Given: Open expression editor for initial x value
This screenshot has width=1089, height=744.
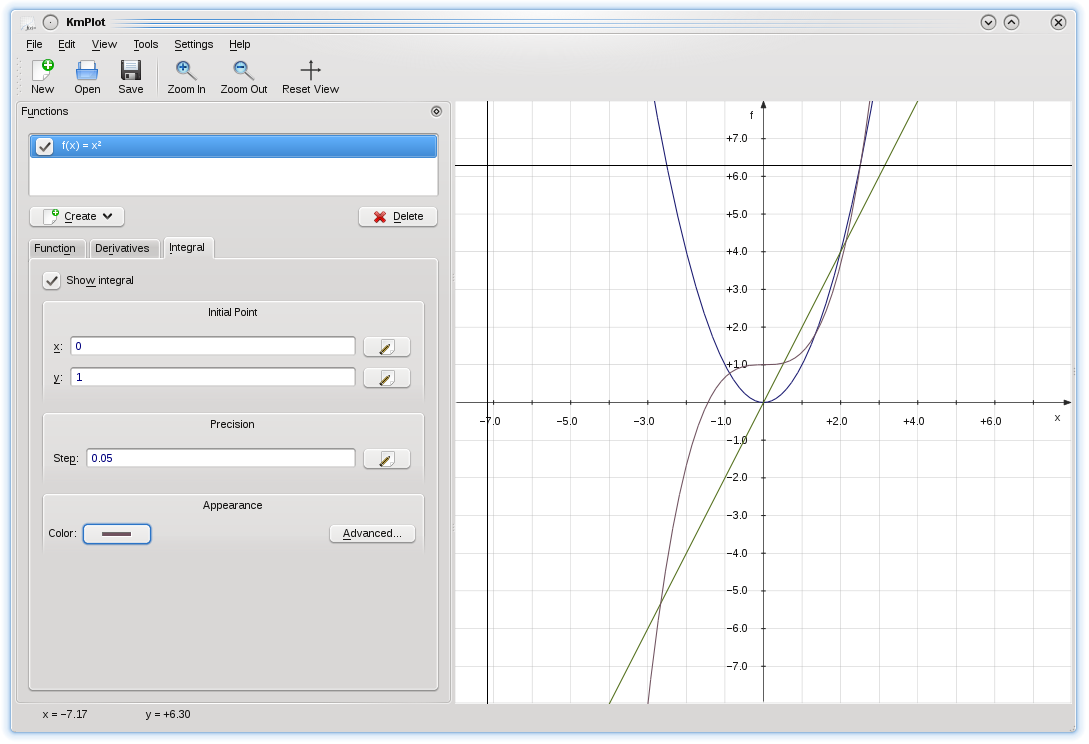Looking at the screenshot, I should click(386, 347).
